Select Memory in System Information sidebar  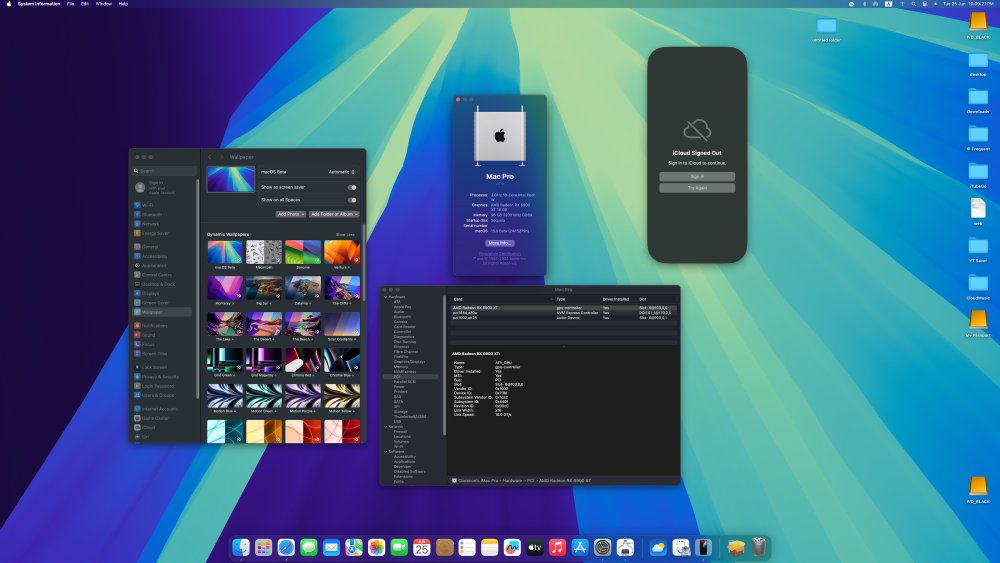pyautogui.click(x=401, y=367)
